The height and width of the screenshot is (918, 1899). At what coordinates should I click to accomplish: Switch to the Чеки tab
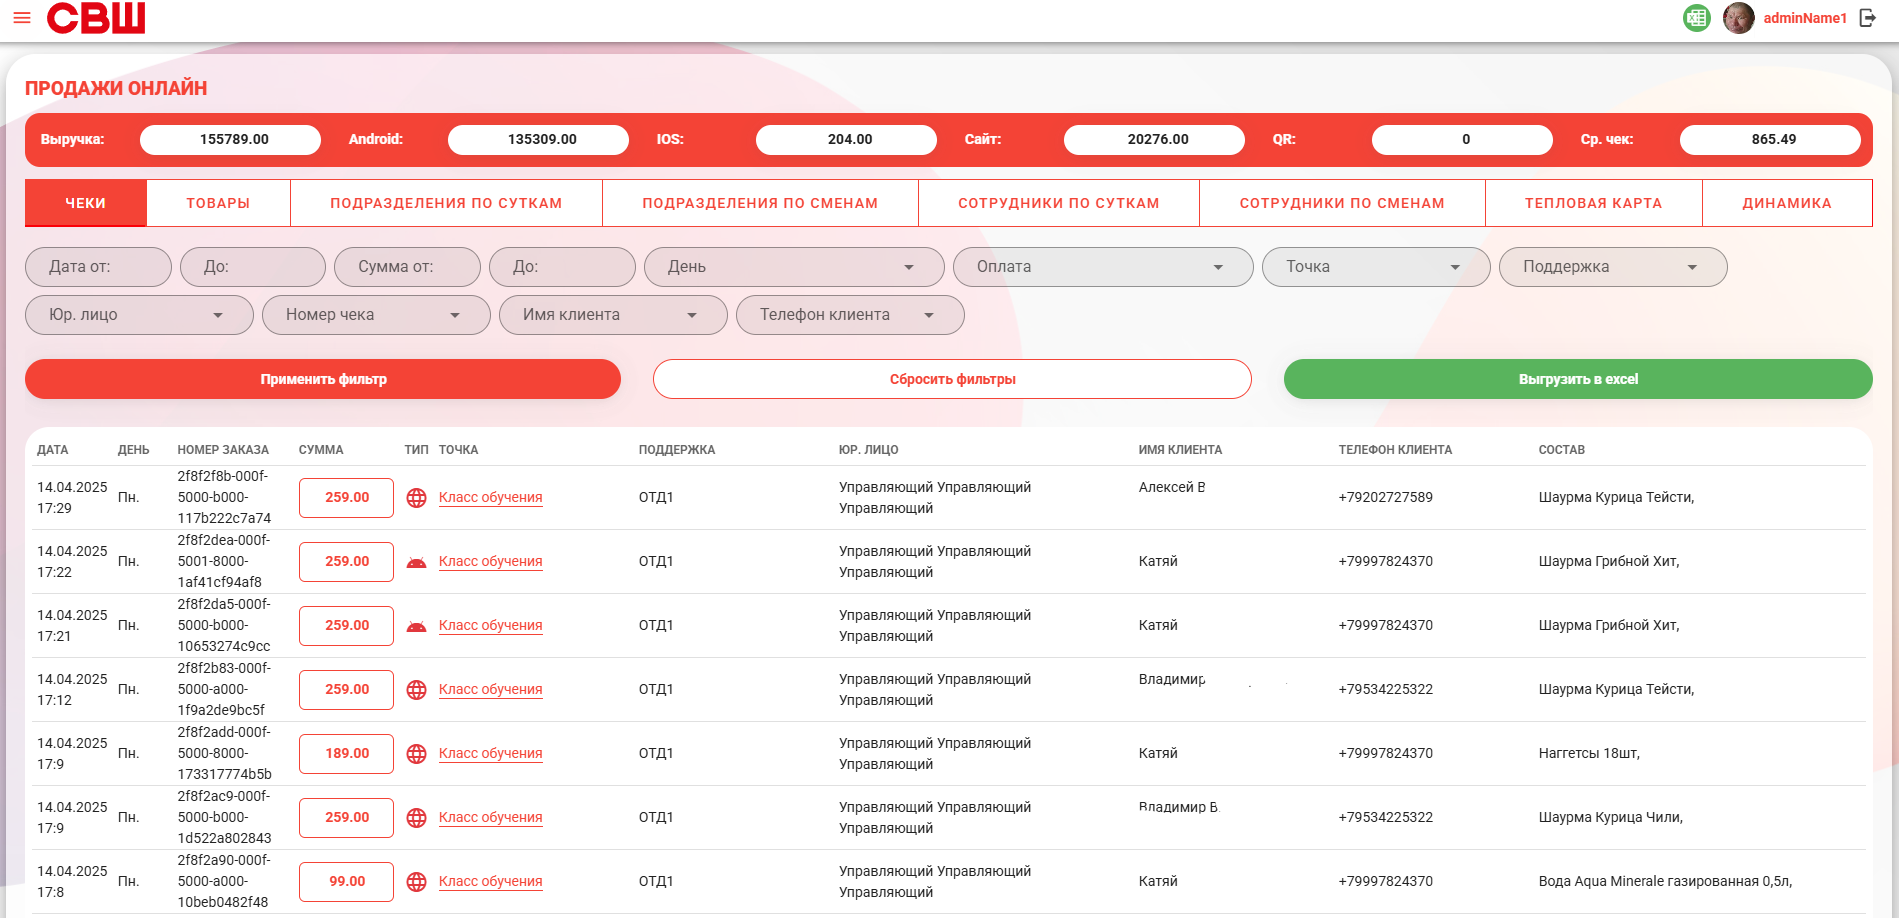tap(86, 203)
